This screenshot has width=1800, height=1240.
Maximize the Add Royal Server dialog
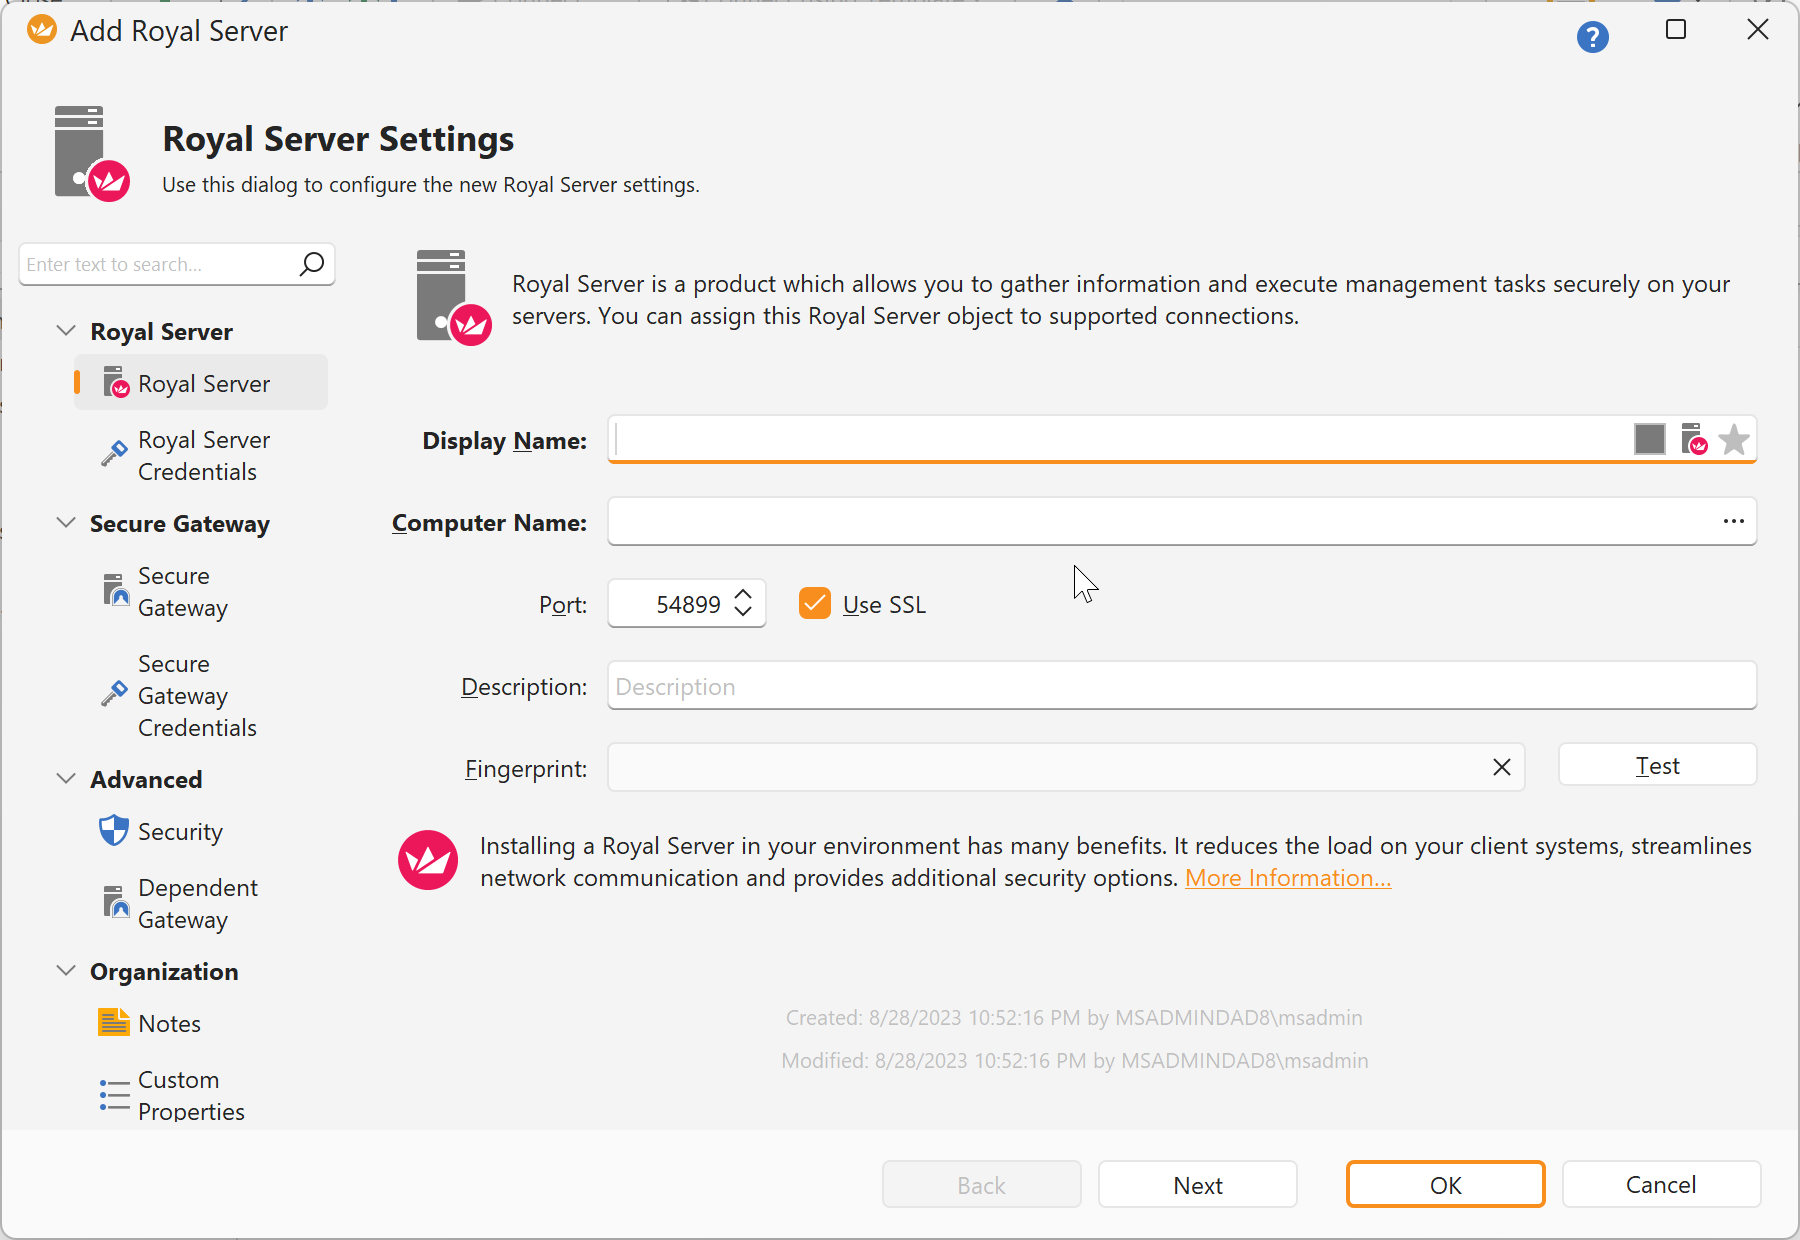click(x=1676, y=30)
